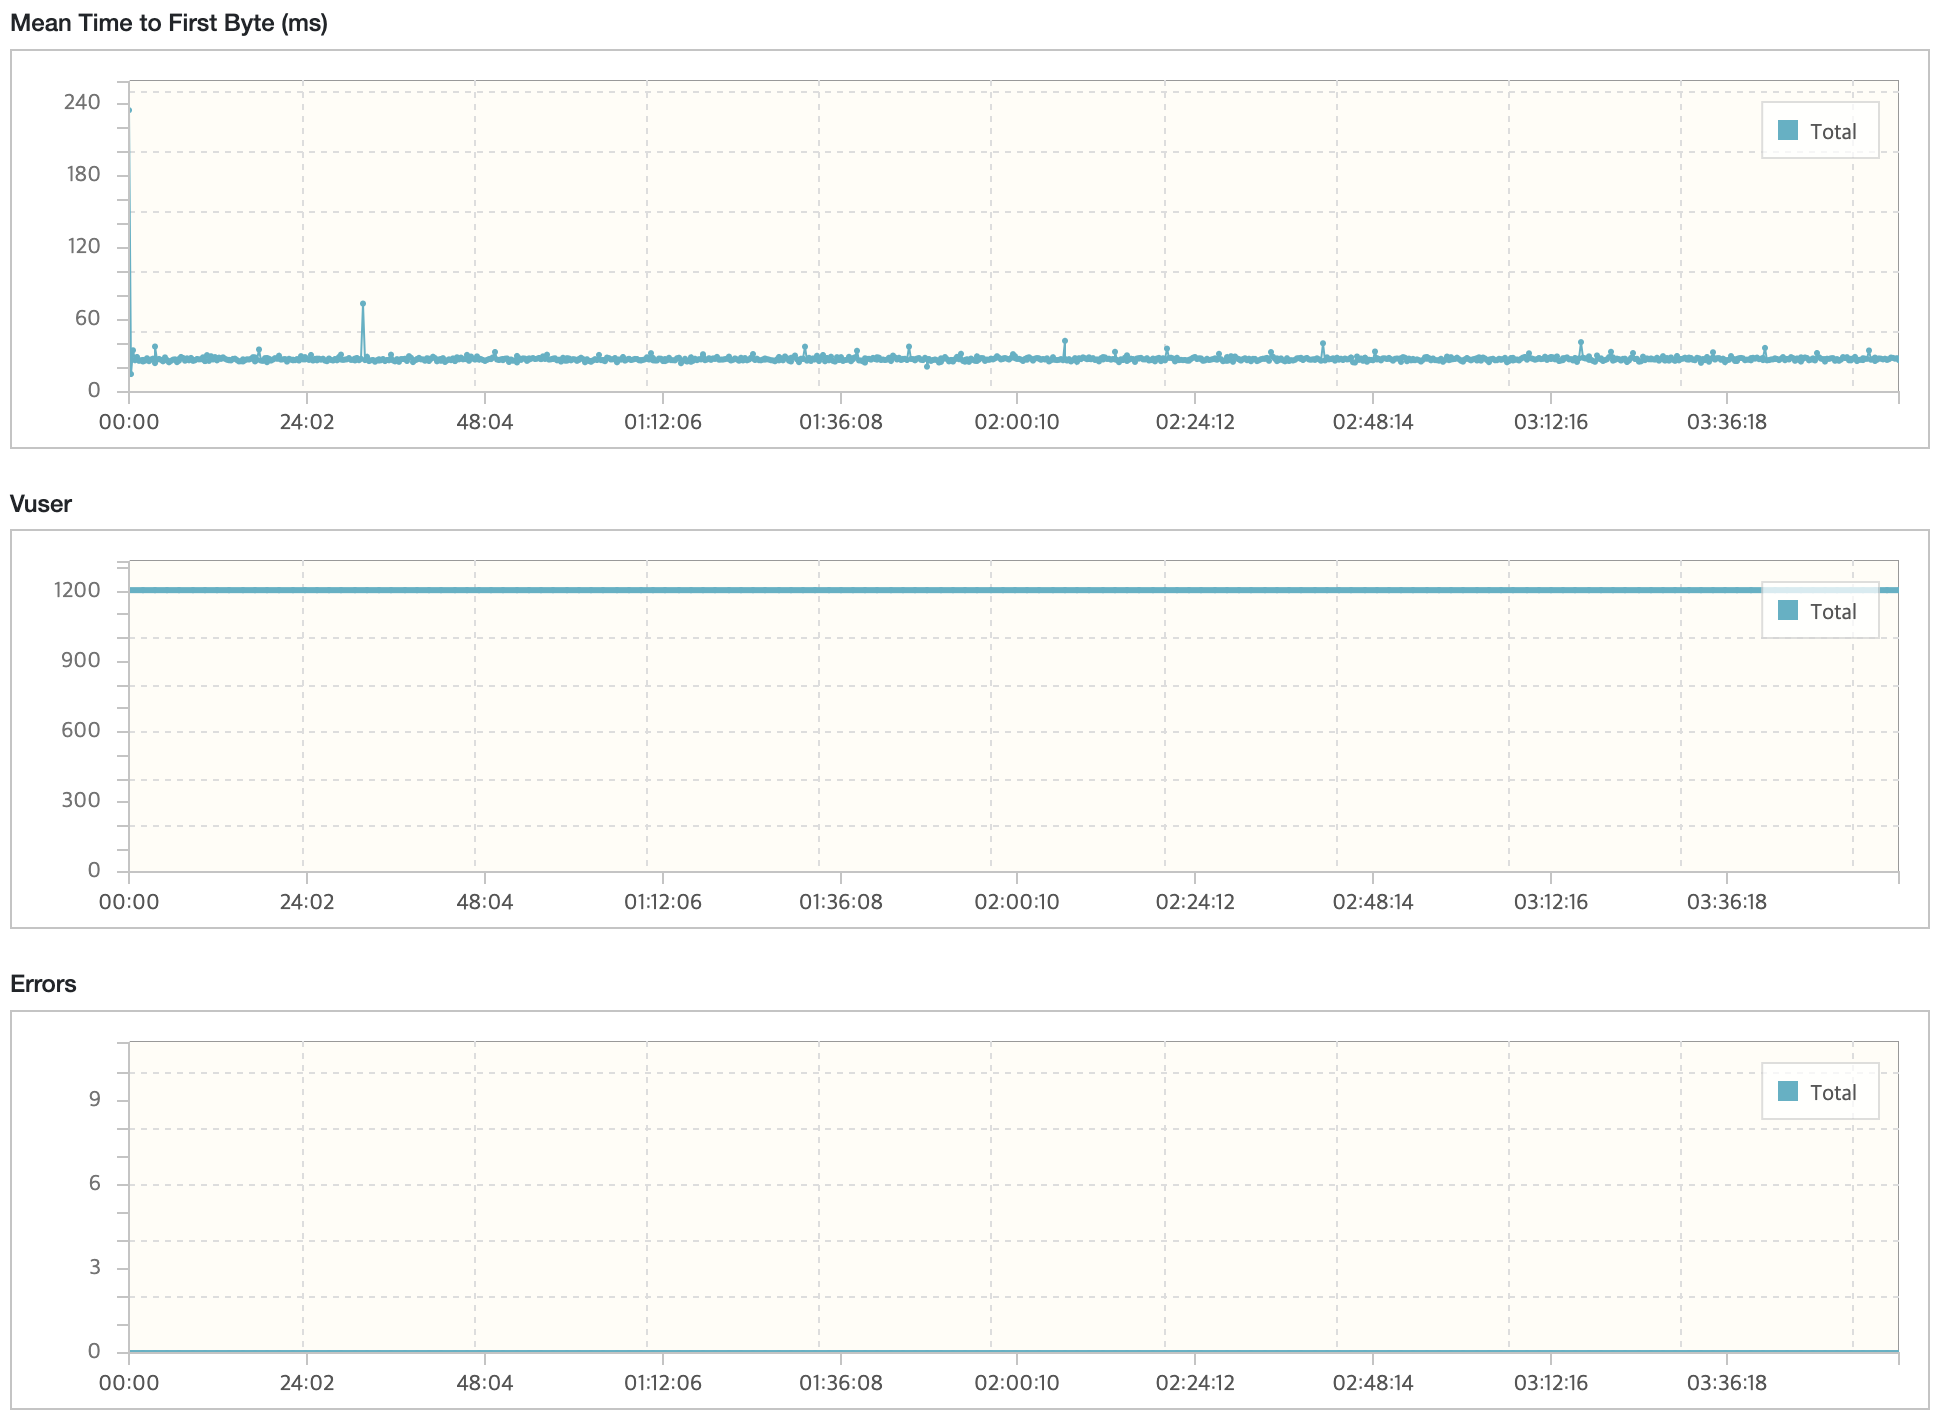Screen dimensions: 1934x1416
Task: Click 01:36:08 label under Mean Time chart
Action: pyautogui.click(x=841, y=422)
